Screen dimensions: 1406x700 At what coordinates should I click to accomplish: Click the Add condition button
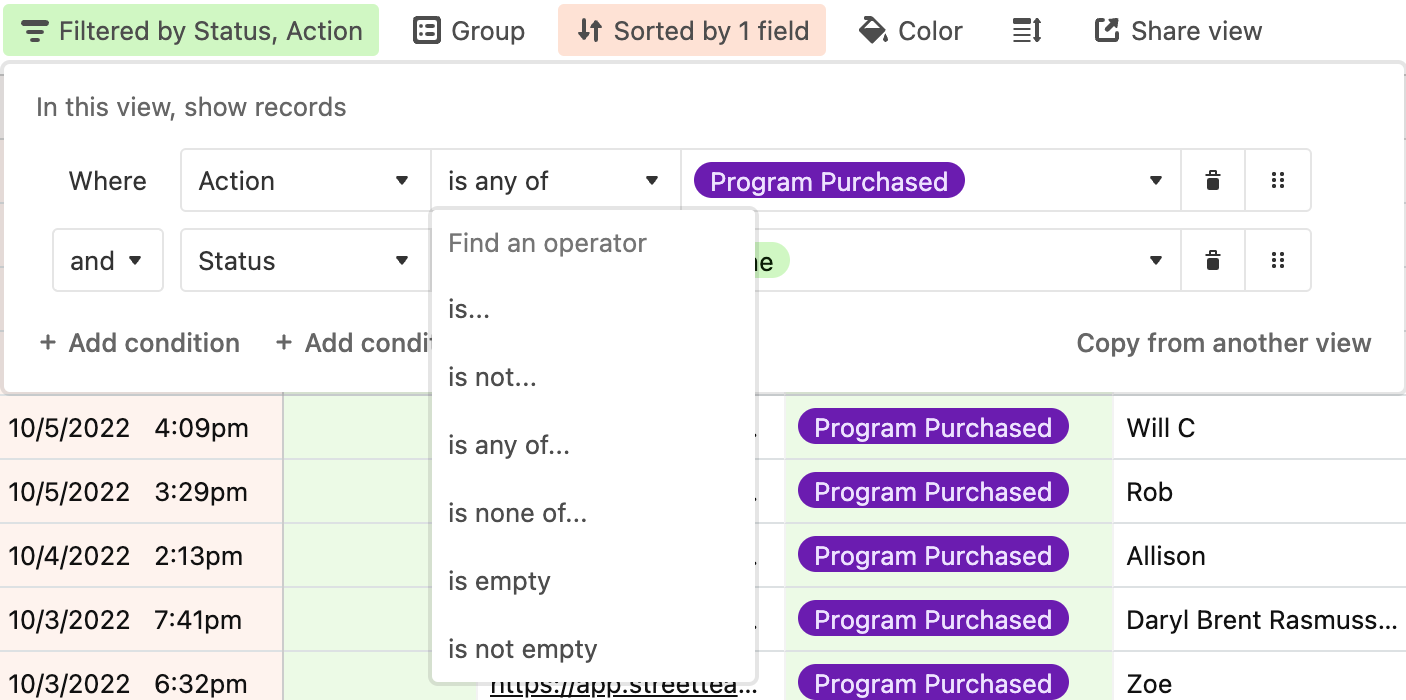[x=140, y=343]
